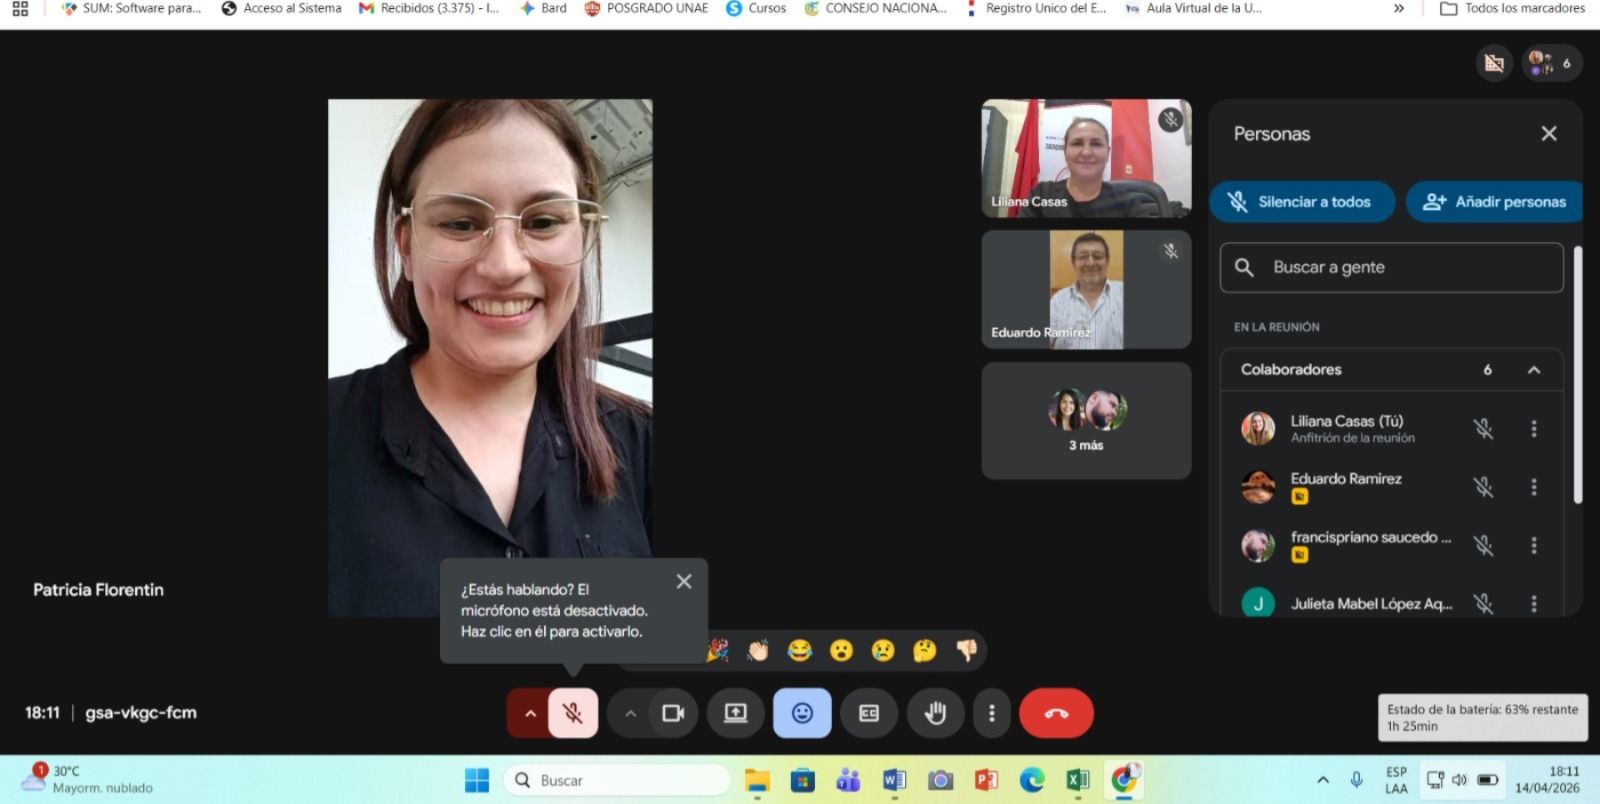Toggle the camera on or off
This screenshot has height=804, width=1600.
pyautogui.click(x=673, y=713)
